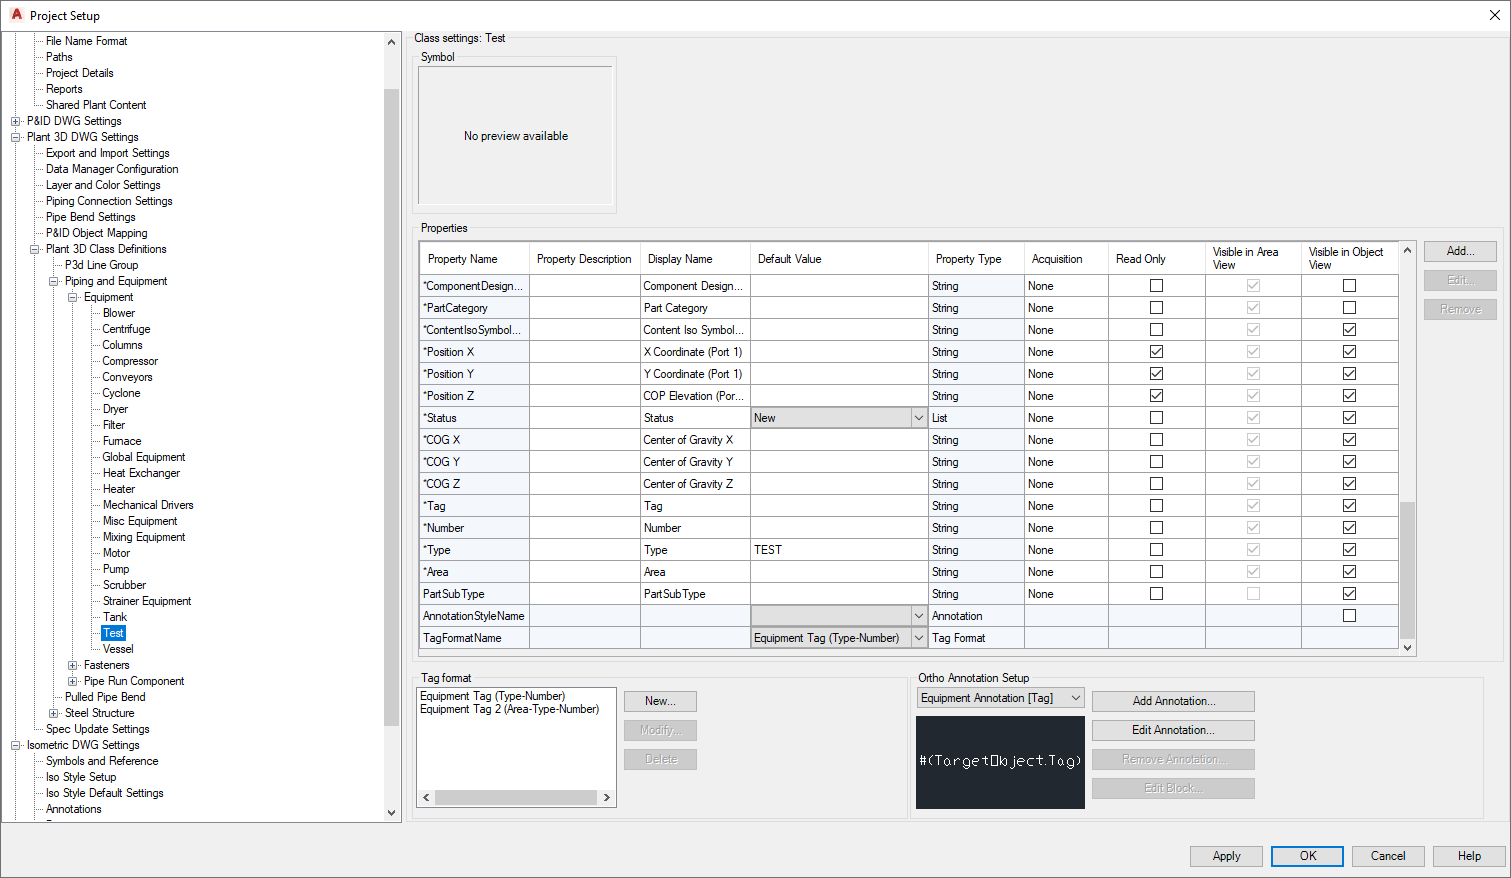Select the Pump equipment class

pyautogui.click(x=115, y=568)
